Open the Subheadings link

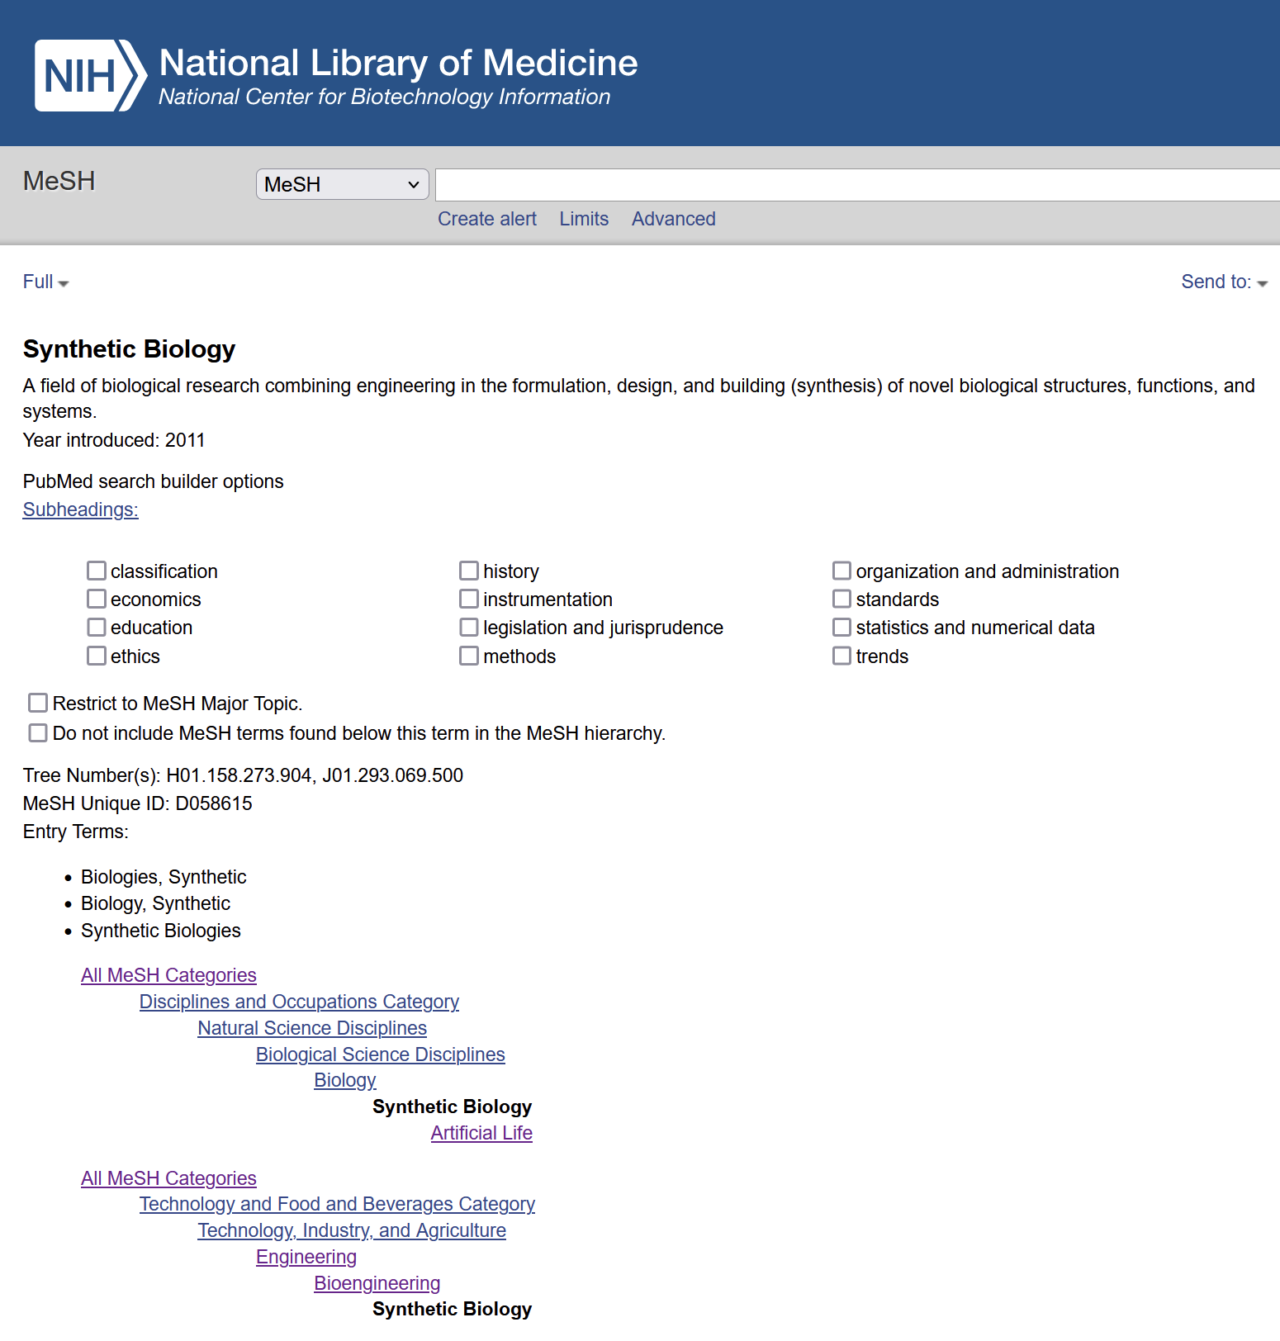pos(81,510)
